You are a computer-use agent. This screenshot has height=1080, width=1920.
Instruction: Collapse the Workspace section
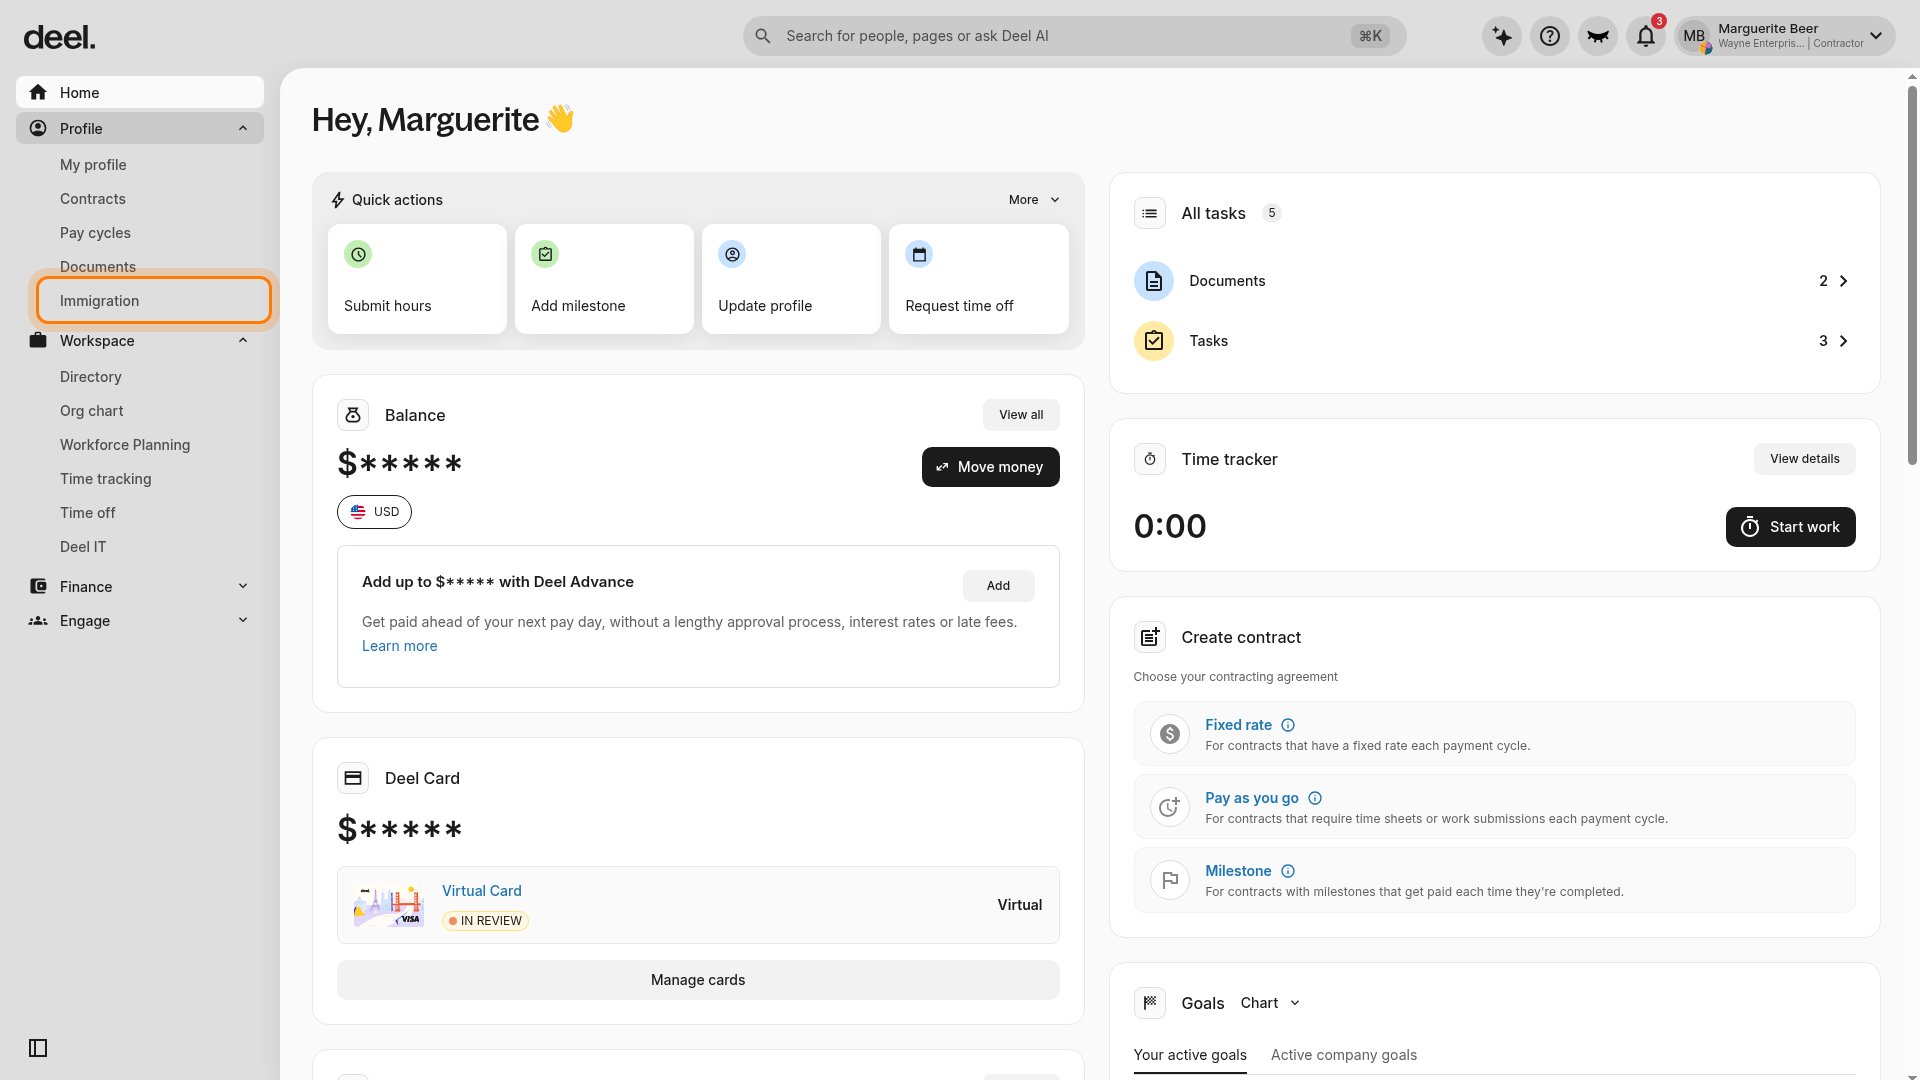tap(243, 340)
